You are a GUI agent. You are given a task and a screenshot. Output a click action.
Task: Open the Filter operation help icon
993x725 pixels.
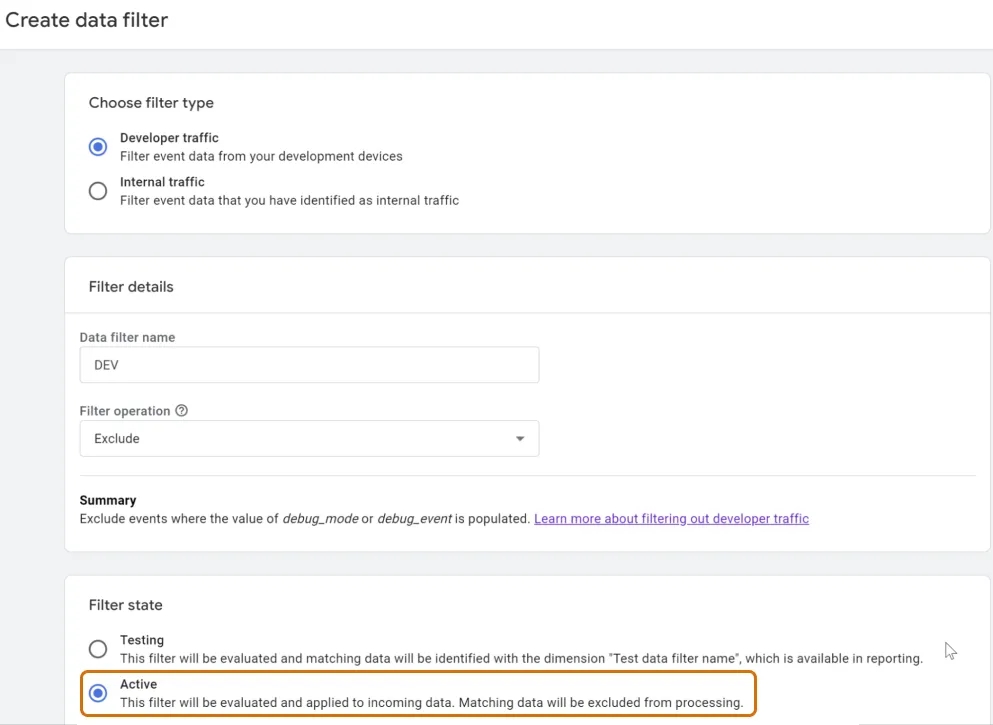(182, 410)
